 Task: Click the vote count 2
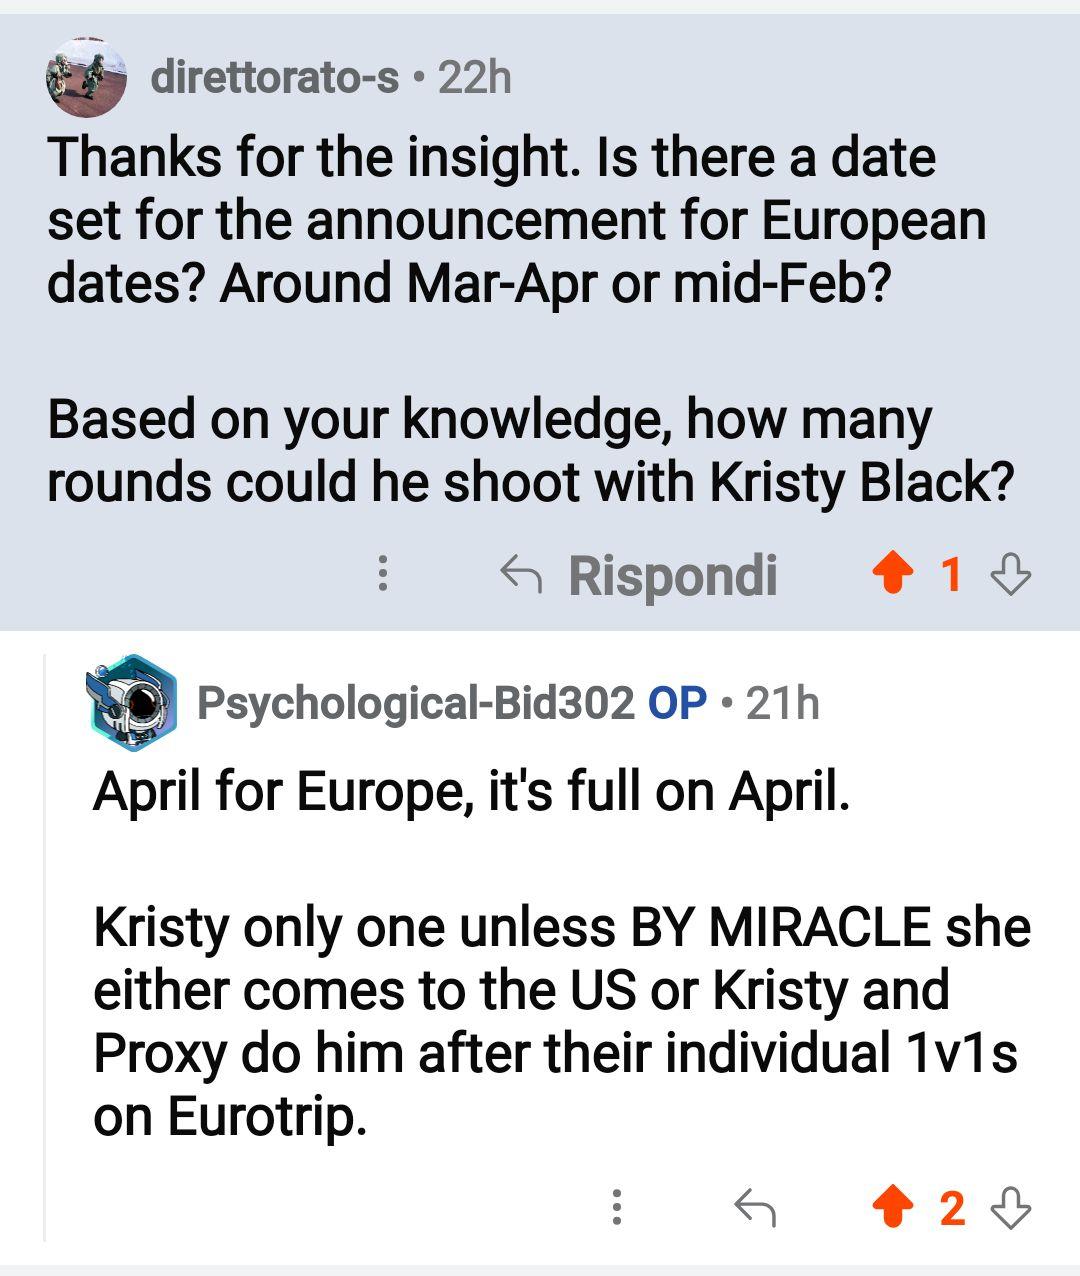tap(952, 1208)
